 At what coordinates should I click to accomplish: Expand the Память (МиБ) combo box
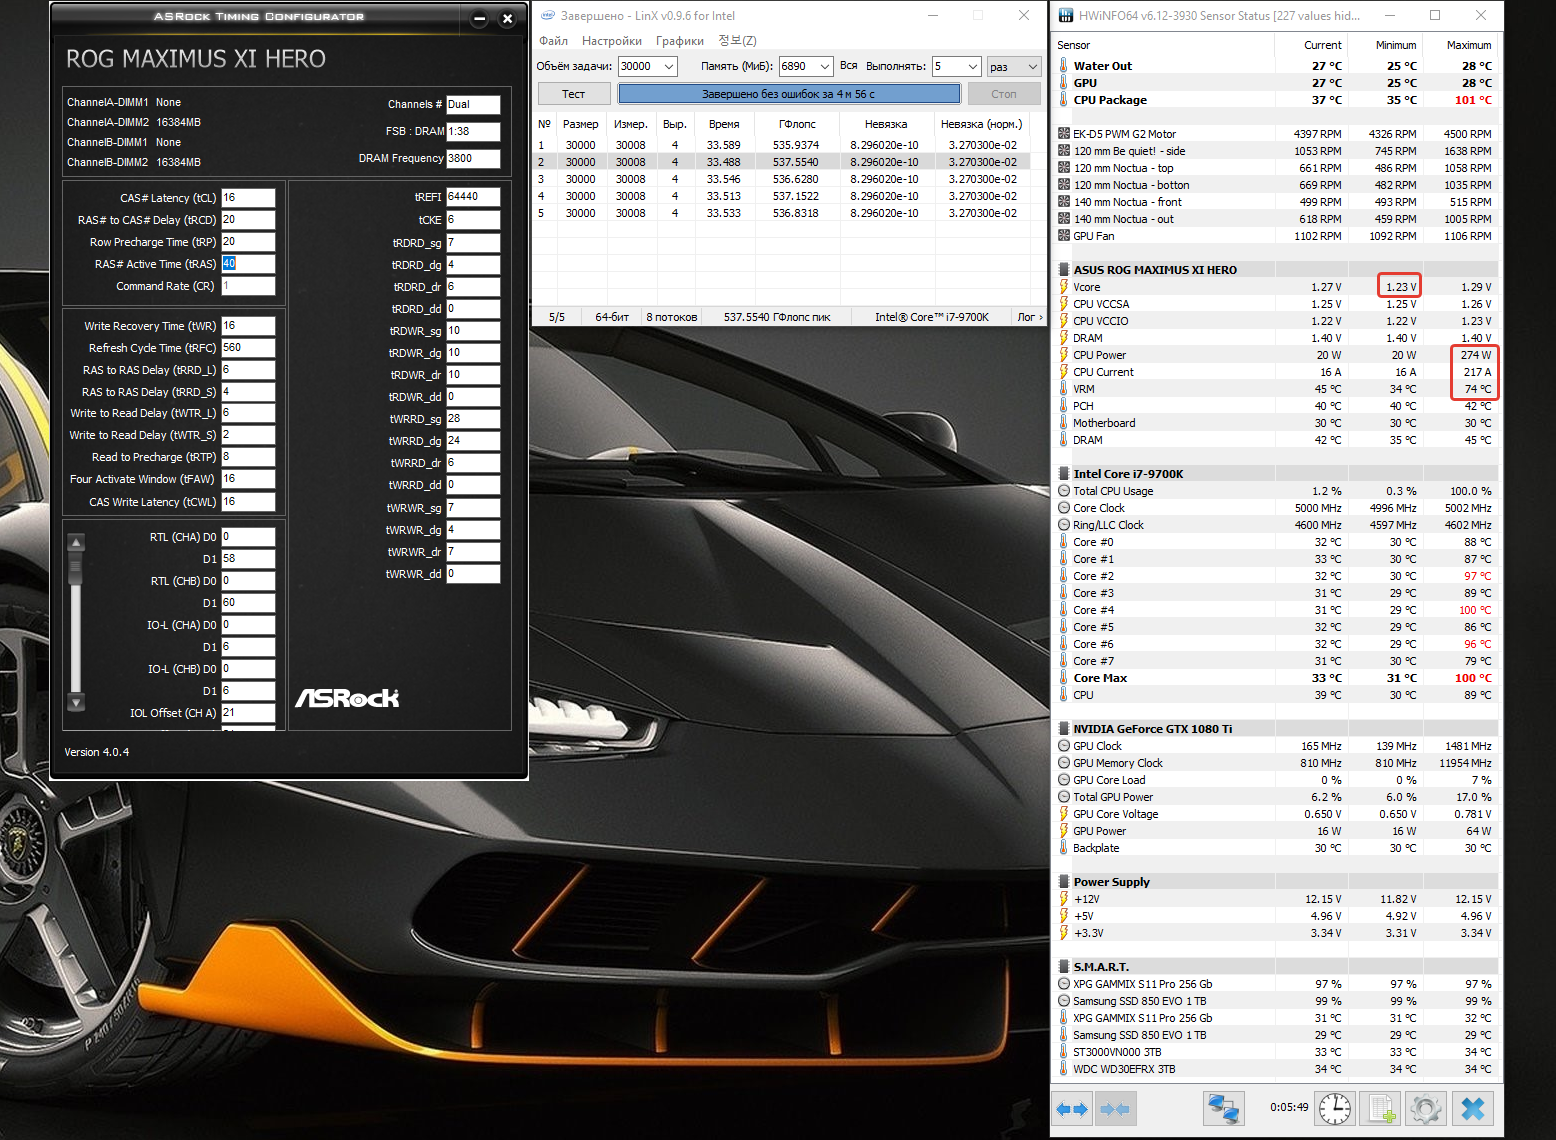tap(825, 67)
